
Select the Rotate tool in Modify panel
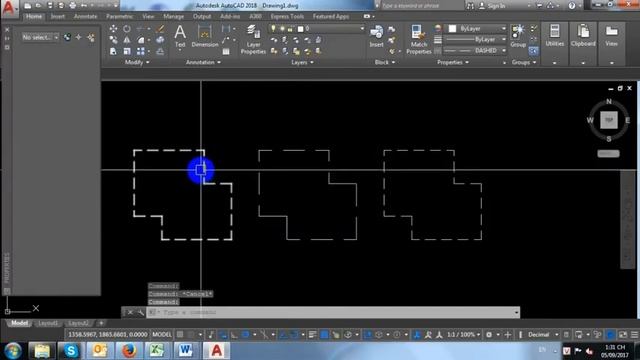coord(127,29)
